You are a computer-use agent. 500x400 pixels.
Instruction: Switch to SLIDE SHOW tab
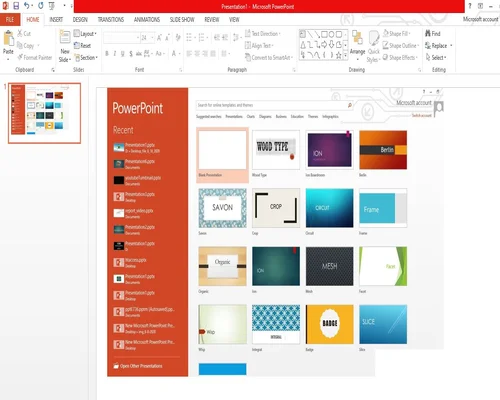tap(182, 19)
